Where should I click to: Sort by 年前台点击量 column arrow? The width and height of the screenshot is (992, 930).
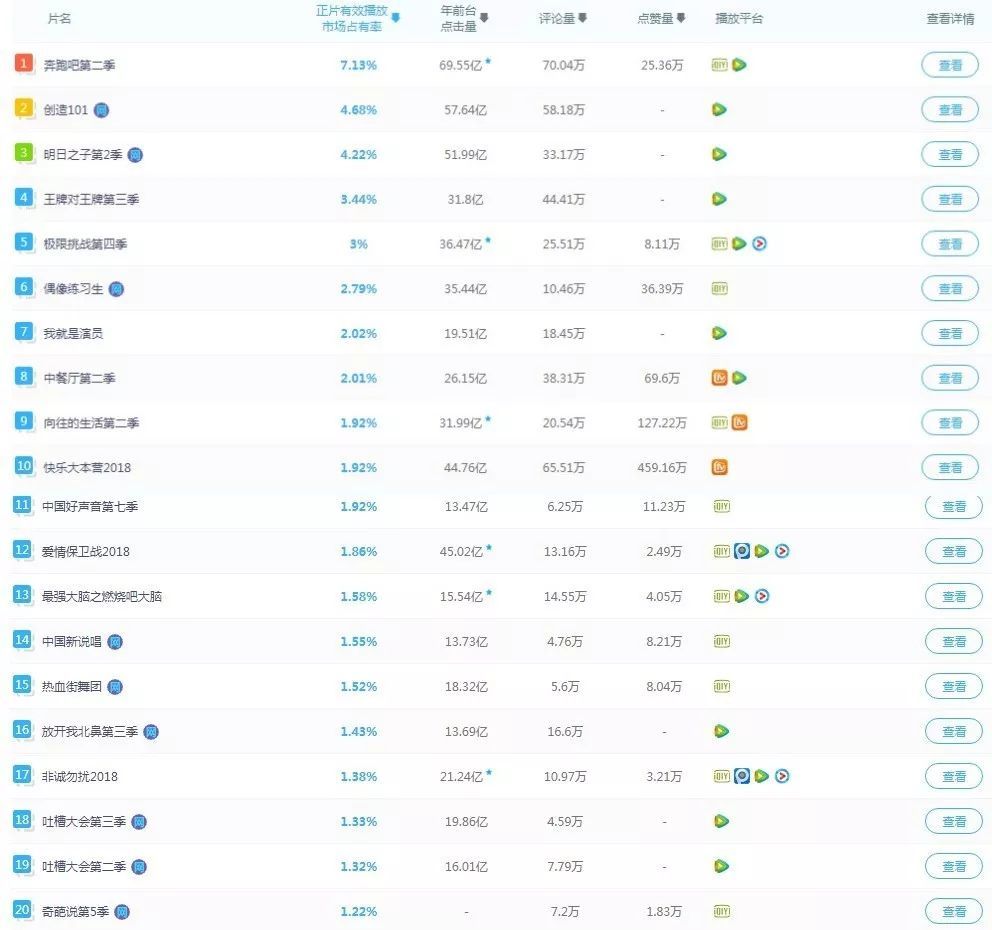[x=484, y=18]
